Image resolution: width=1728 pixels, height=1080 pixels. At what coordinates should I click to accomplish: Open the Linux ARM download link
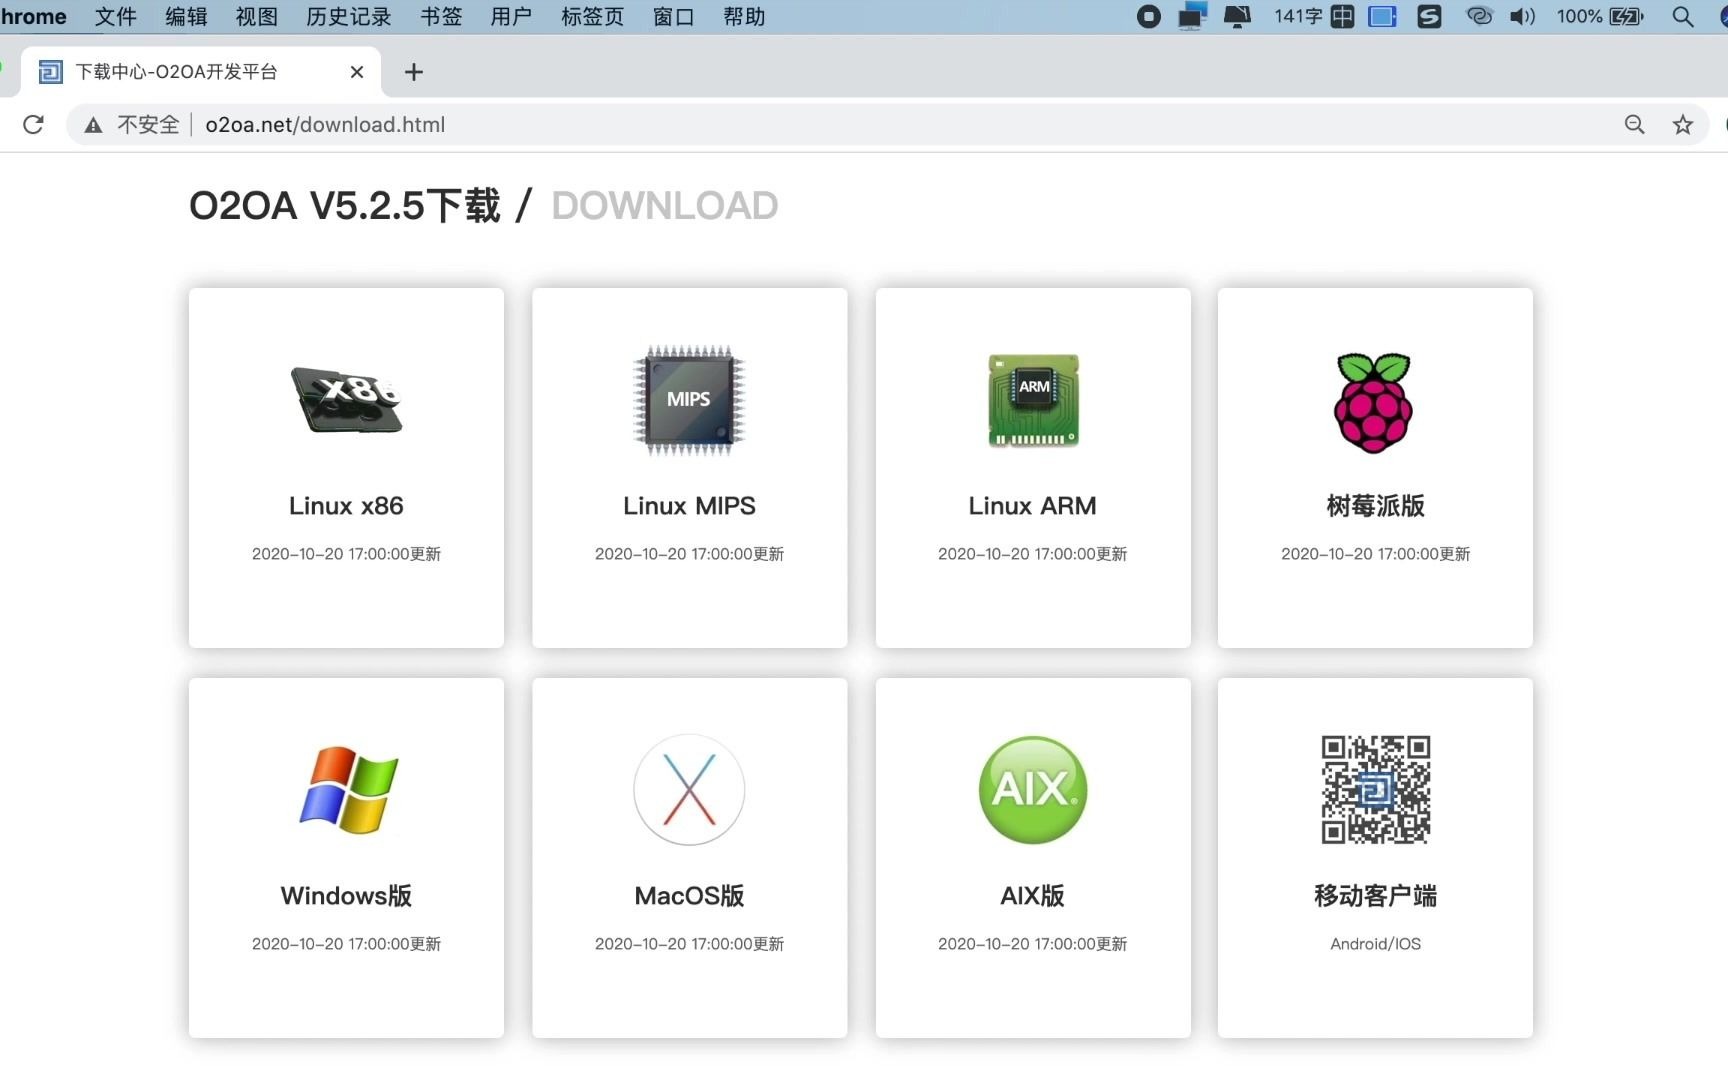1032,506
